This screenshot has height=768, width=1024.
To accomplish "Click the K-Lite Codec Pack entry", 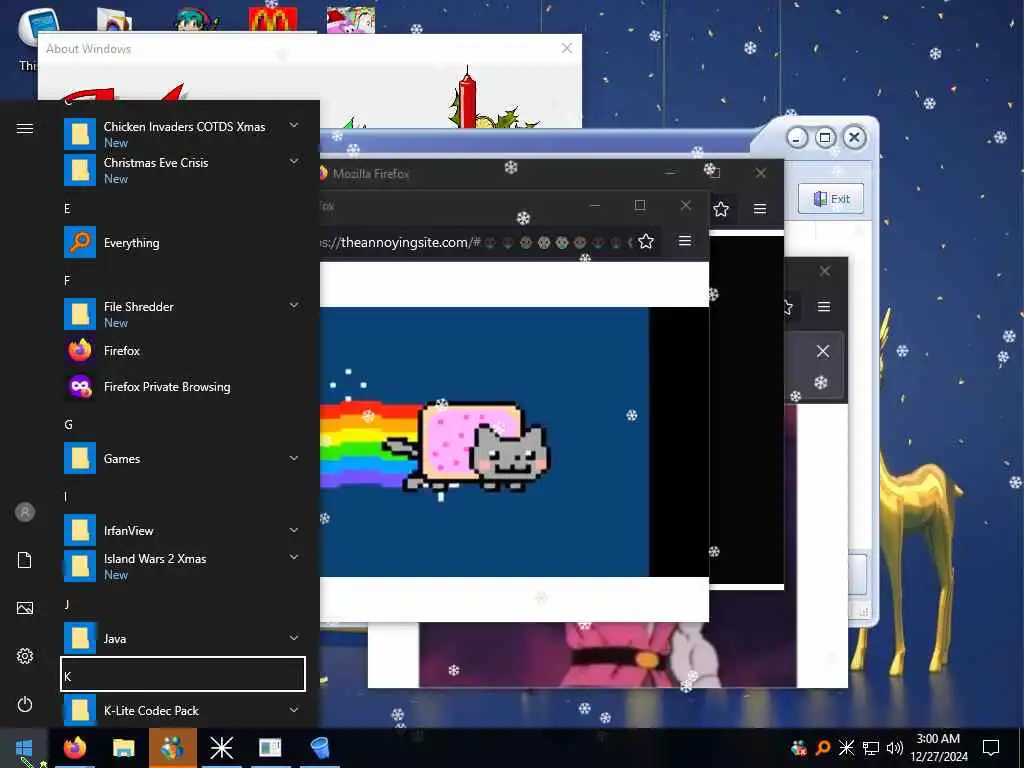I will [183, 710].
